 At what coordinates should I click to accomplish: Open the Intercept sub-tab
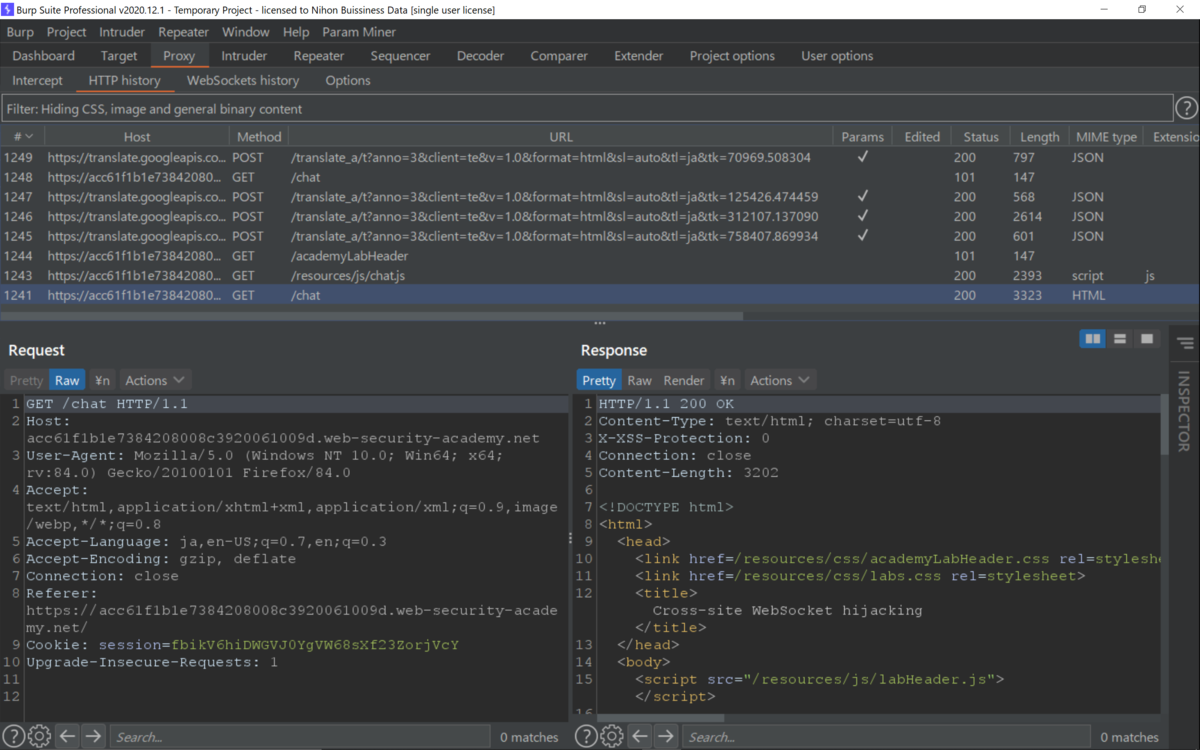tap(37, 80)
